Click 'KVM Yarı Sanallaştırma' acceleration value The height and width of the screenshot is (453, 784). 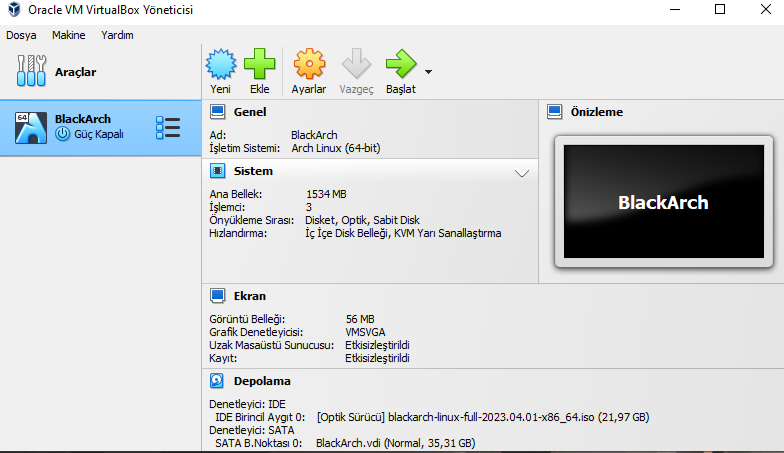(x=447, y=233)
